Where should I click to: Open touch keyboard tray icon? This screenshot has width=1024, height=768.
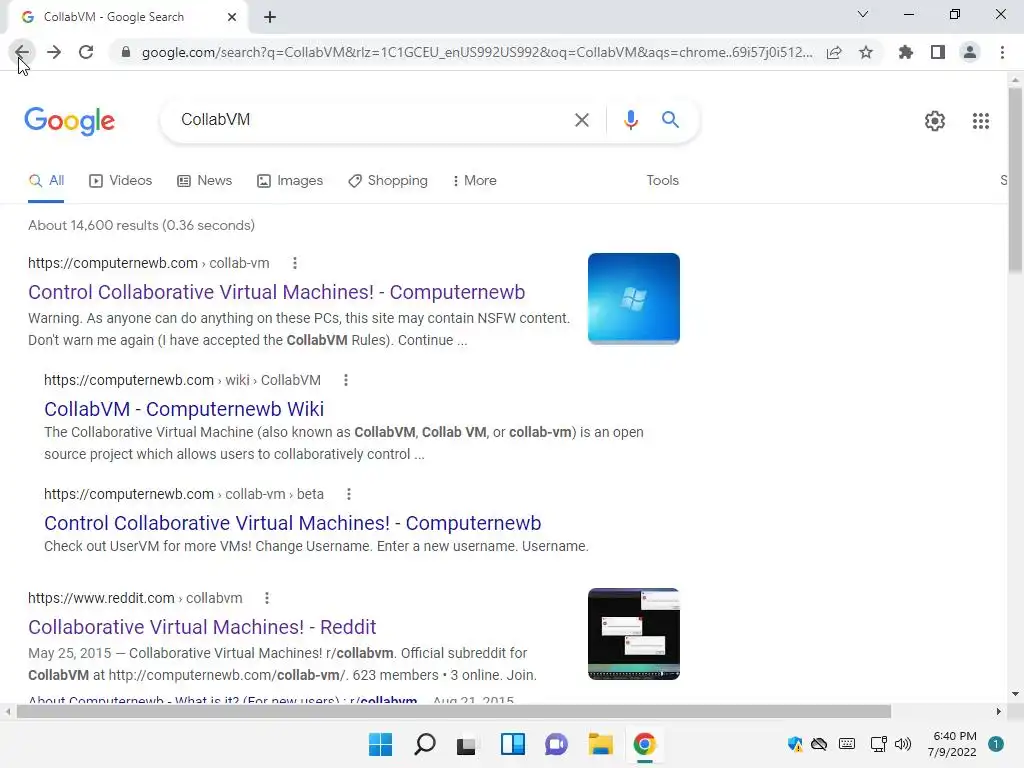(x=847, y=744)
